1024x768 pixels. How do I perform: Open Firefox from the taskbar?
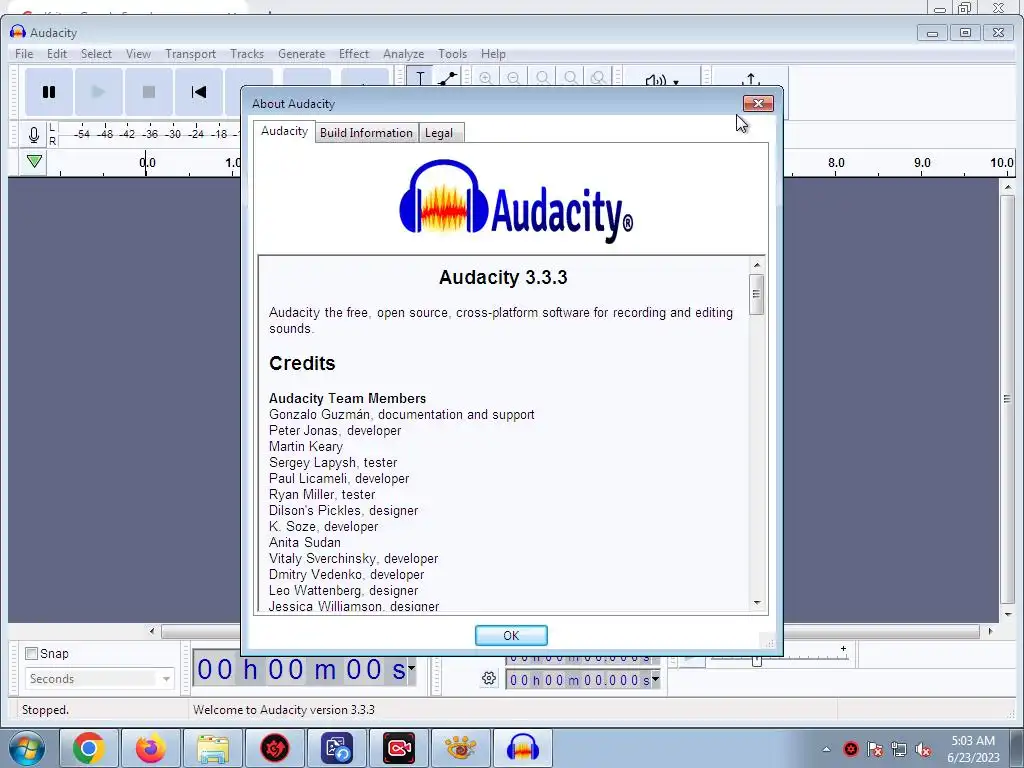tap(150, 748)
